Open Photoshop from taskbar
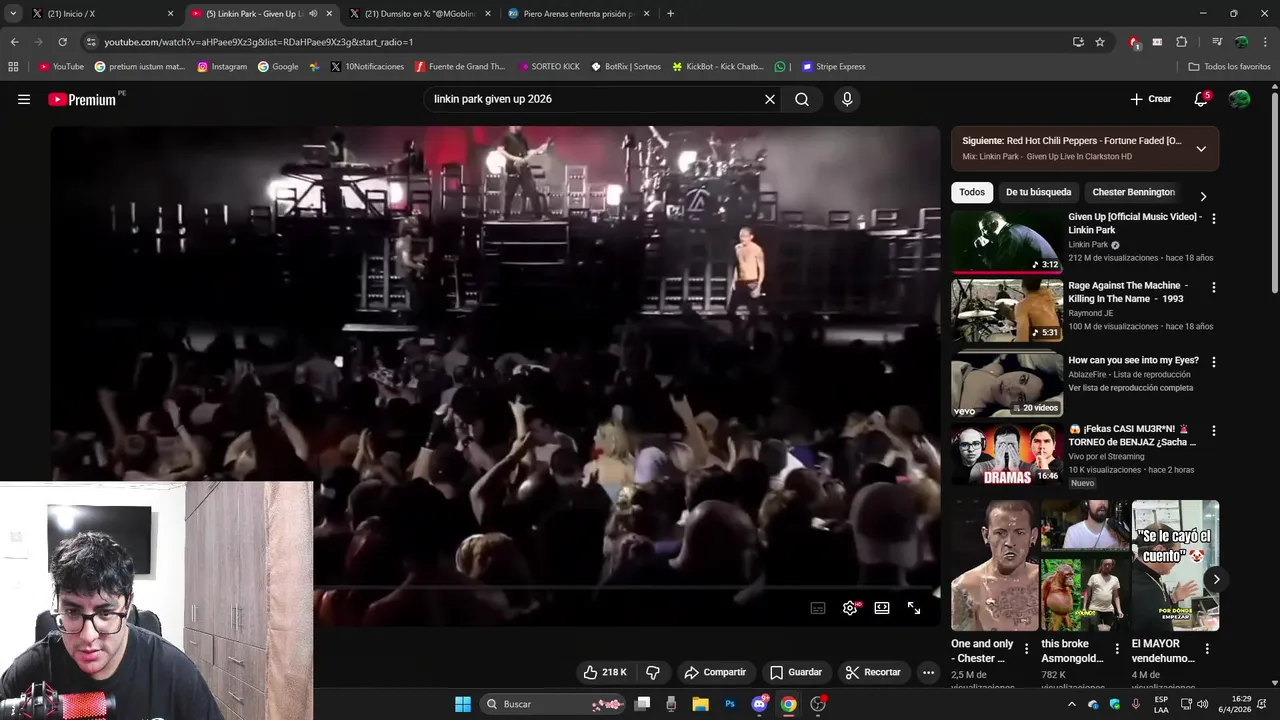 tap(730, 704)
